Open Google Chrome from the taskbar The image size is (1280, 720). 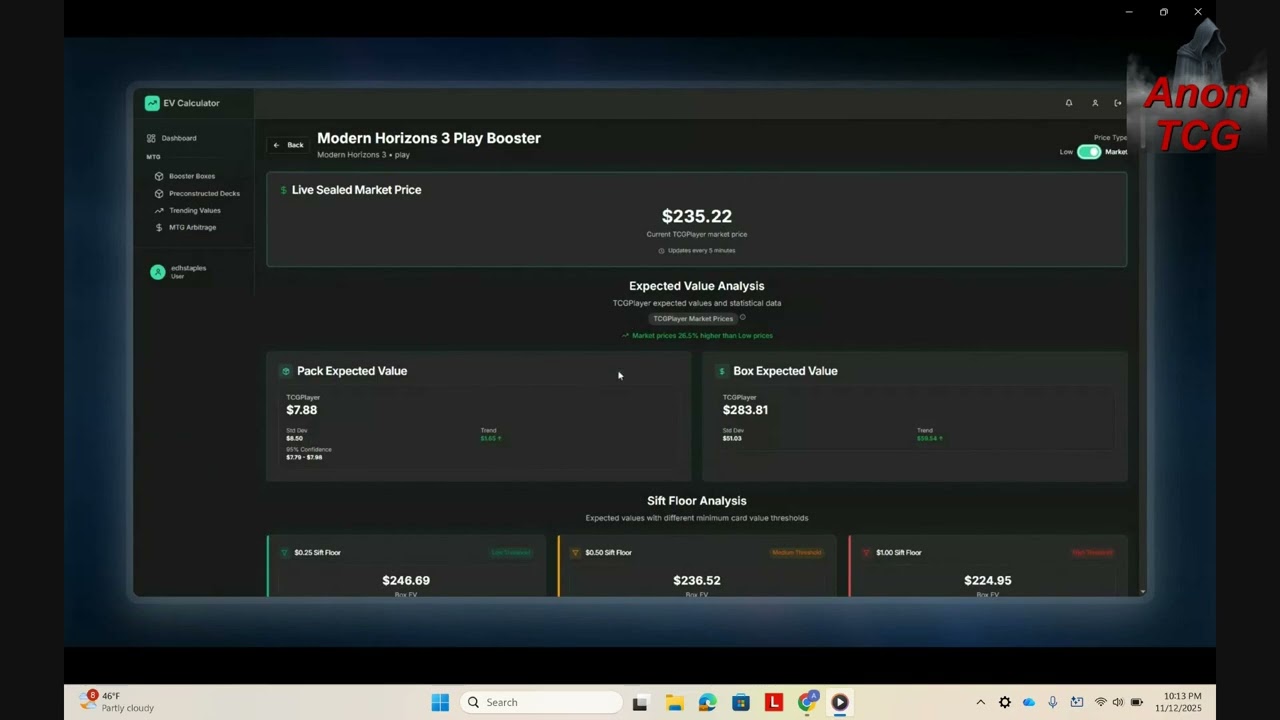807,702
